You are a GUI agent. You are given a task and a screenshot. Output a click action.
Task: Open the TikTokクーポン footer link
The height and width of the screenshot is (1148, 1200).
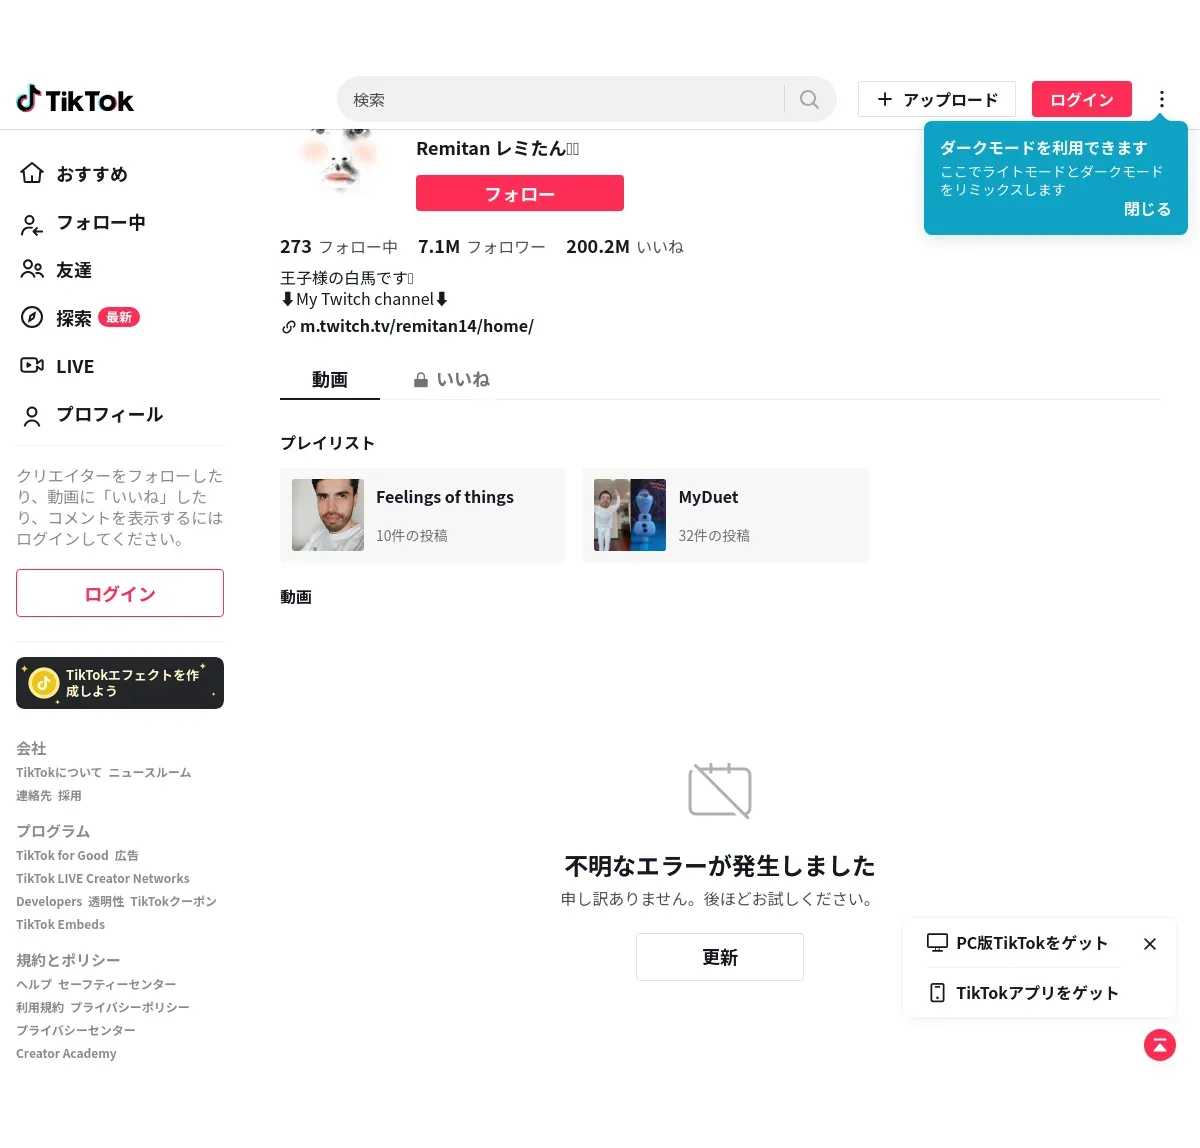tap(174, 902)
